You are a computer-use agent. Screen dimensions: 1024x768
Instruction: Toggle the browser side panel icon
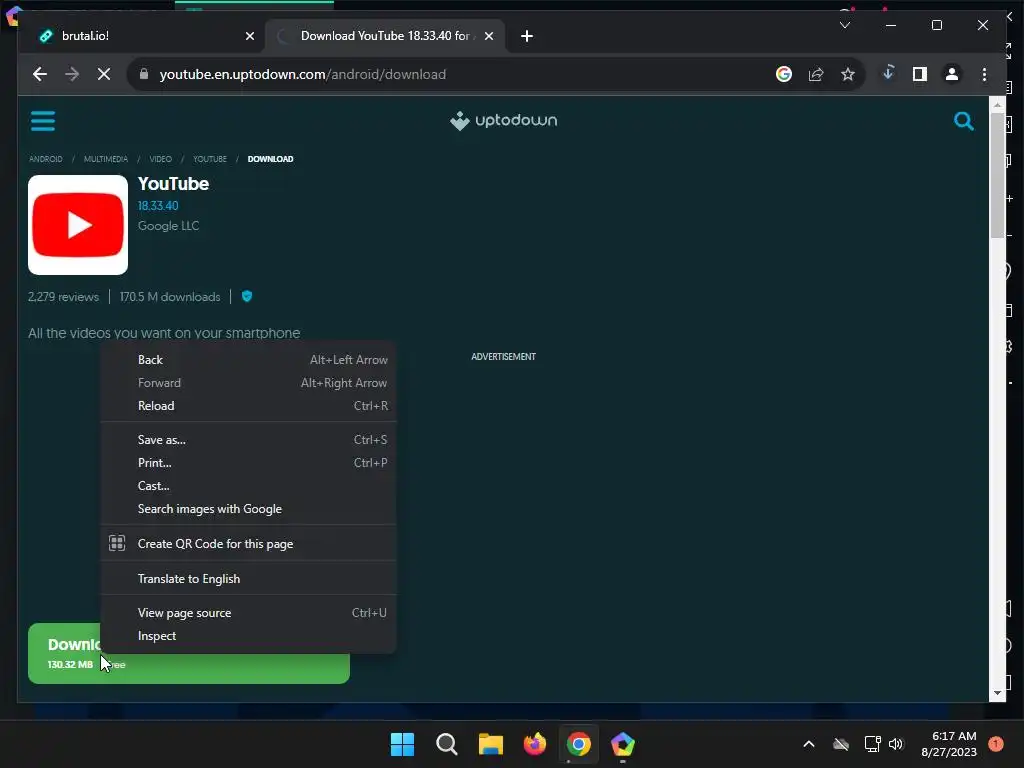point(920,74)
